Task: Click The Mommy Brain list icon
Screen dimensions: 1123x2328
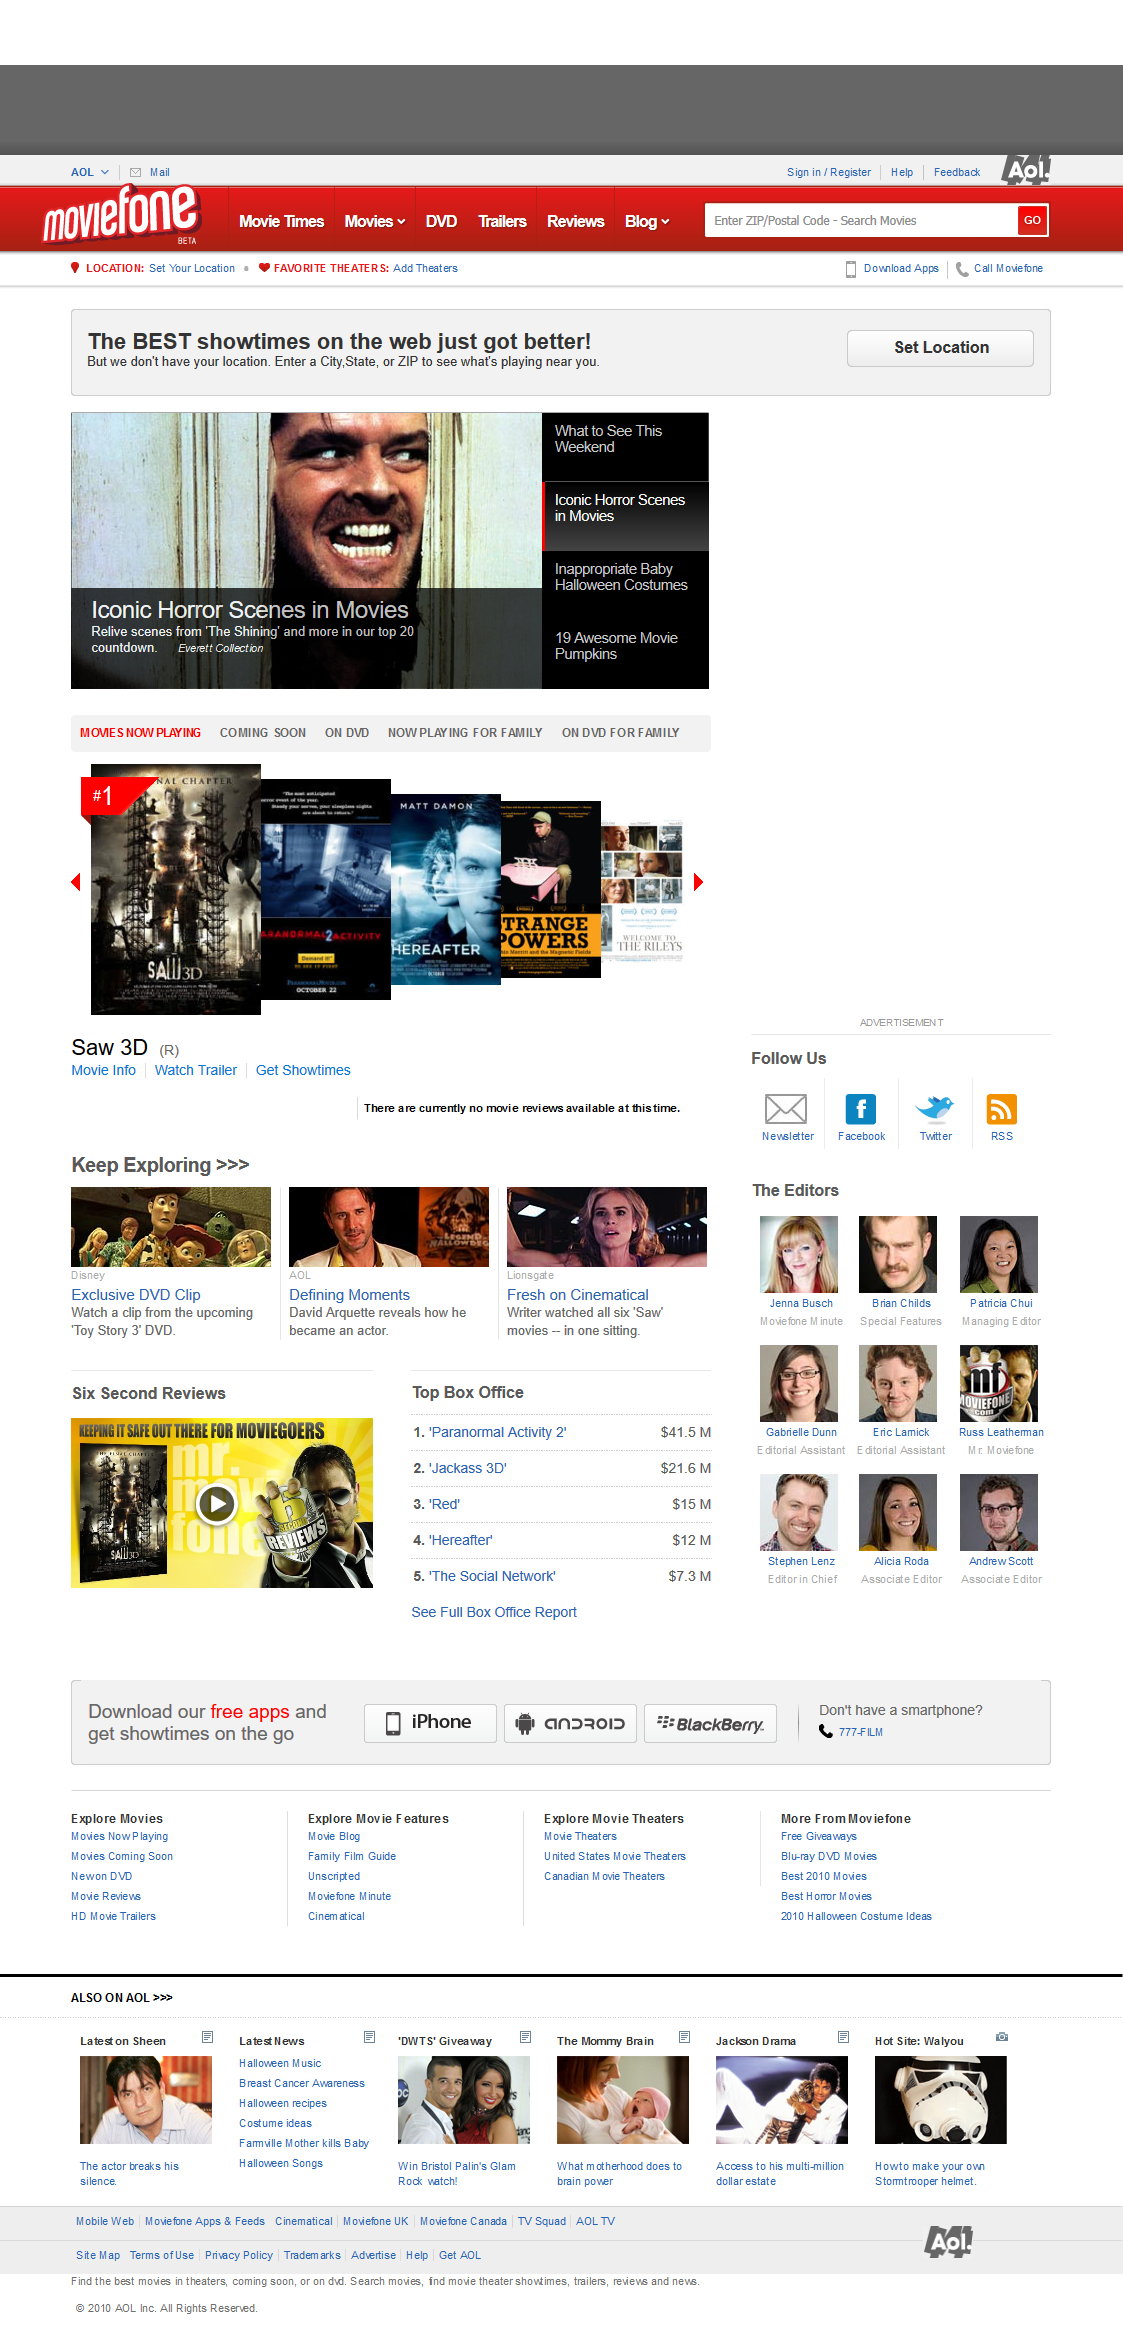Action: [x=685, y=2037]
